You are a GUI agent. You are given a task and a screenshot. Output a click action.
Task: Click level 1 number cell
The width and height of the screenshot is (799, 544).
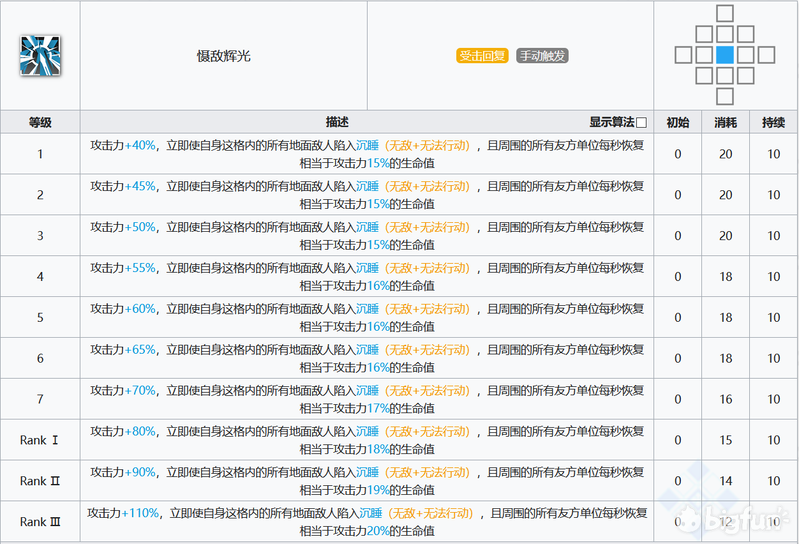tap(40, 154)
